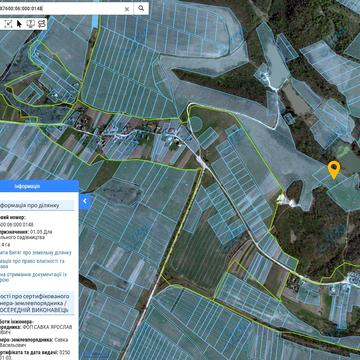Select the area value '4 га'
360x360 pixels.
pos(5,245)
